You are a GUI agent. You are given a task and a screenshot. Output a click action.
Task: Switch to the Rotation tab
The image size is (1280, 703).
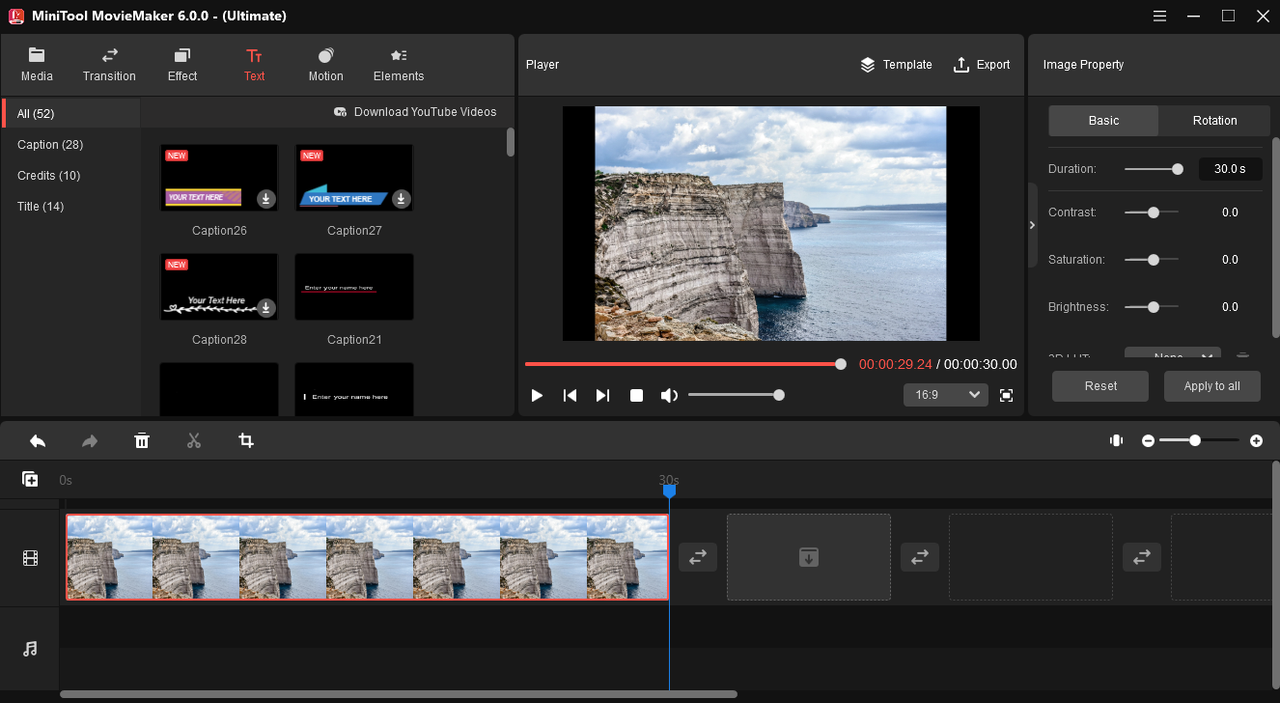pos(1214,120)
